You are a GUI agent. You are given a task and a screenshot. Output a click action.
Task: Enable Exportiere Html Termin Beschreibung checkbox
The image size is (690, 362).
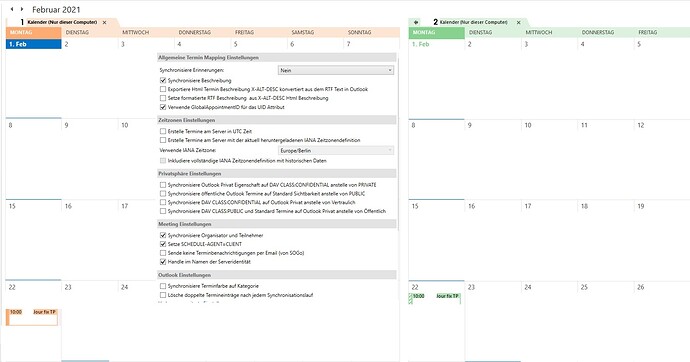[x=163, y=89]
